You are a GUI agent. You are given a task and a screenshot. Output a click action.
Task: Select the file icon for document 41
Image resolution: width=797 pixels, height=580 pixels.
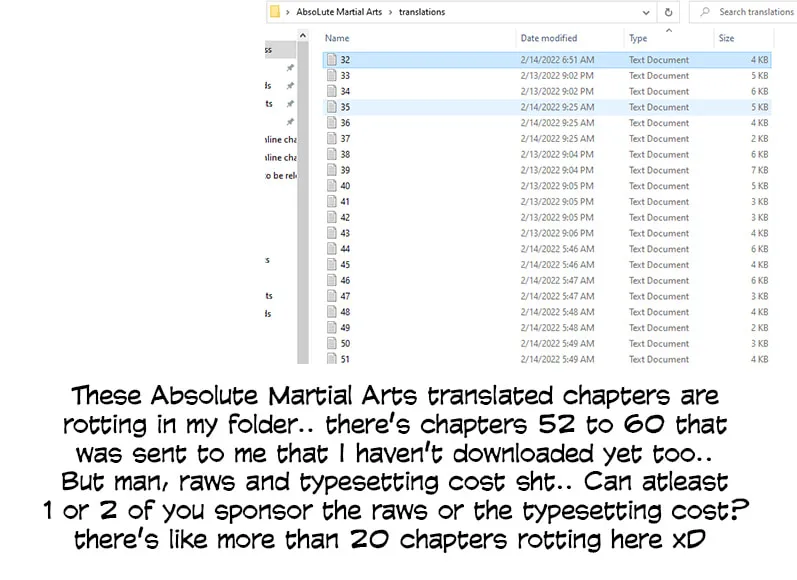click(332, 201)
